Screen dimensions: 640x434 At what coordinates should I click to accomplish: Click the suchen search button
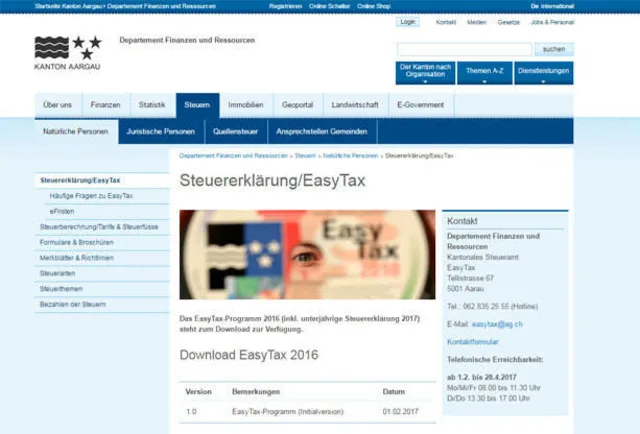tap(554, 49)
